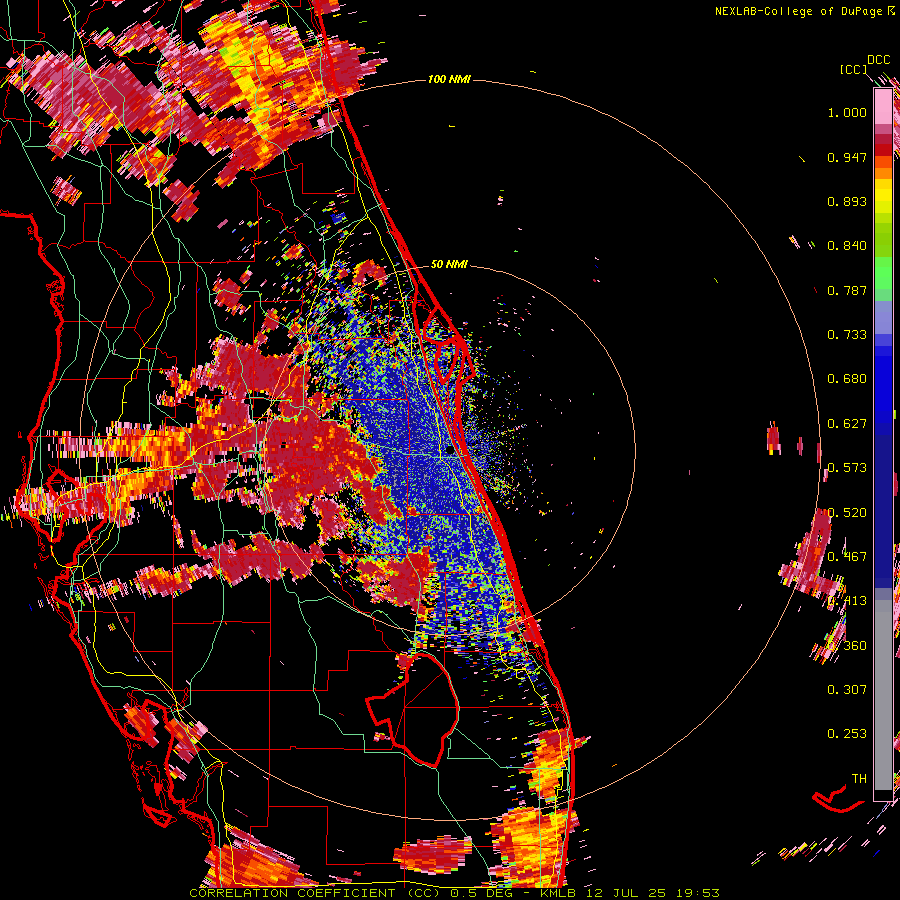
Task: Click the KMLB station identifier
Action: point(560,893)
